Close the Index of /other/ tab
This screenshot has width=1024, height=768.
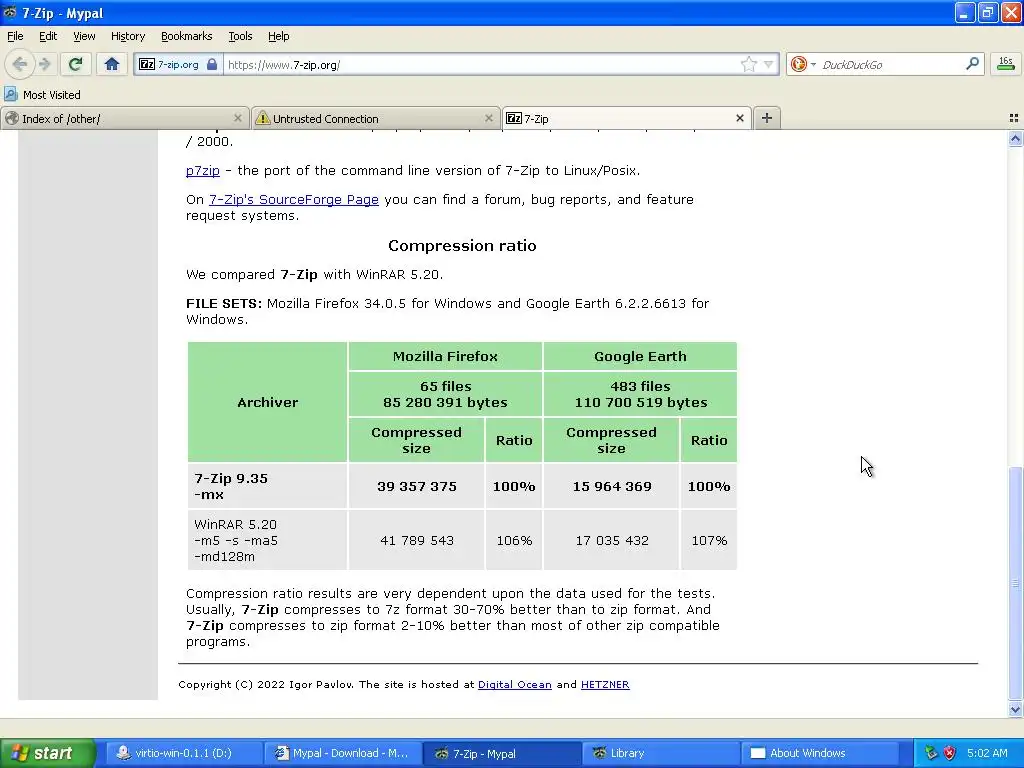pos(238,118)
